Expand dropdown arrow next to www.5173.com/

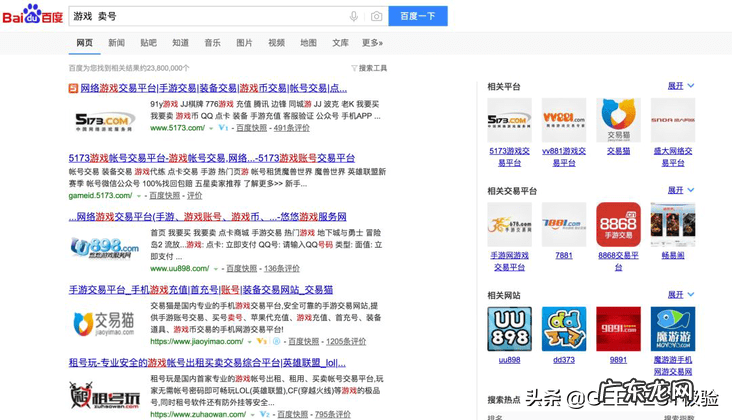211,128
